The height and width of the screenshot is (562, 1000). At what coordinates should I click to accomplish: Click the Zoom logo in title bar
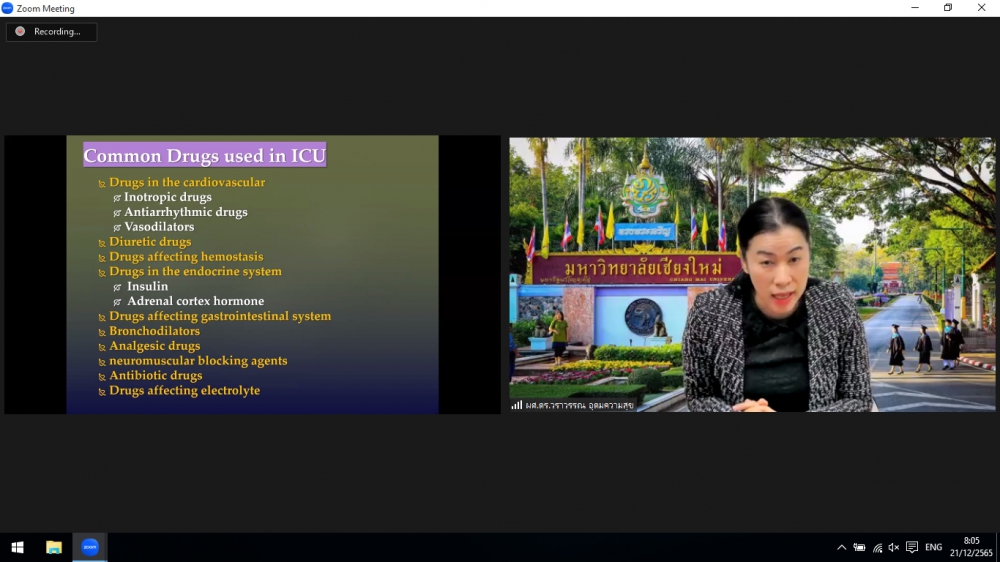8,8
